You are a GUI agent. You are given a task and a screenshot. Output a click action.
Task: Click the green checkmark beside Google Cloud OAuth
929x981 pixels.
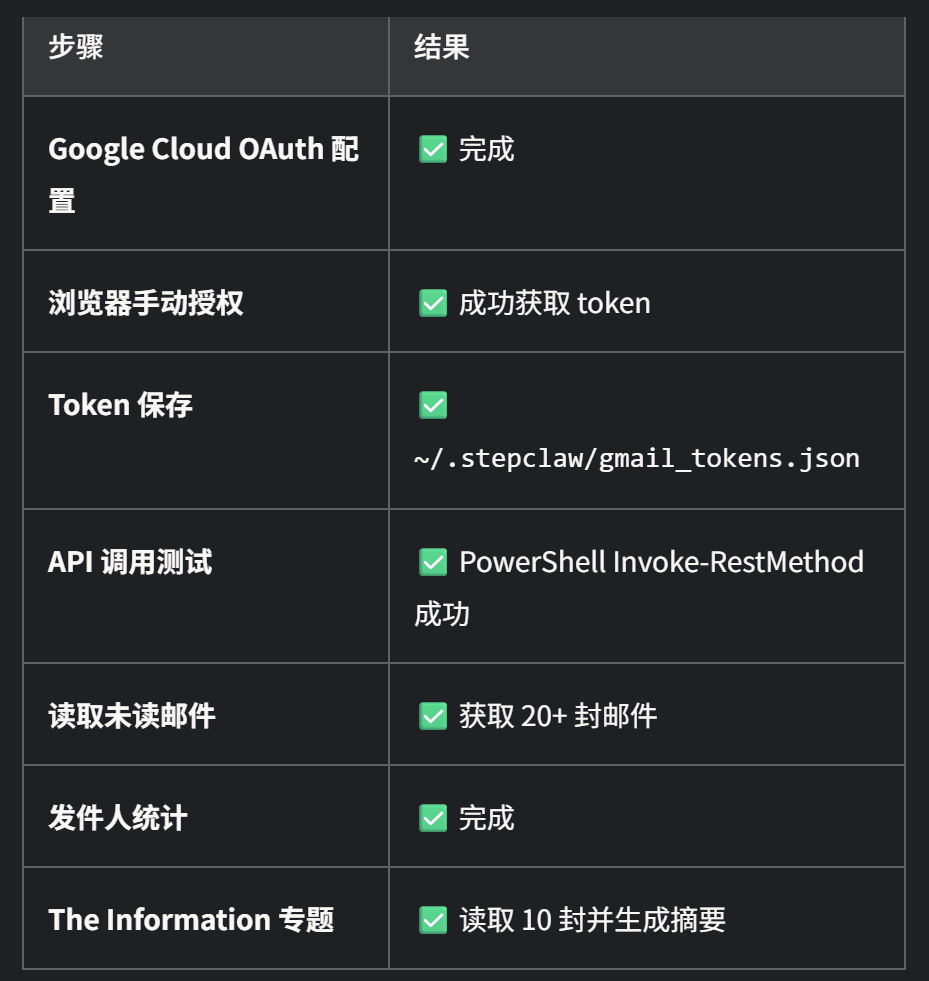point(433,149)
